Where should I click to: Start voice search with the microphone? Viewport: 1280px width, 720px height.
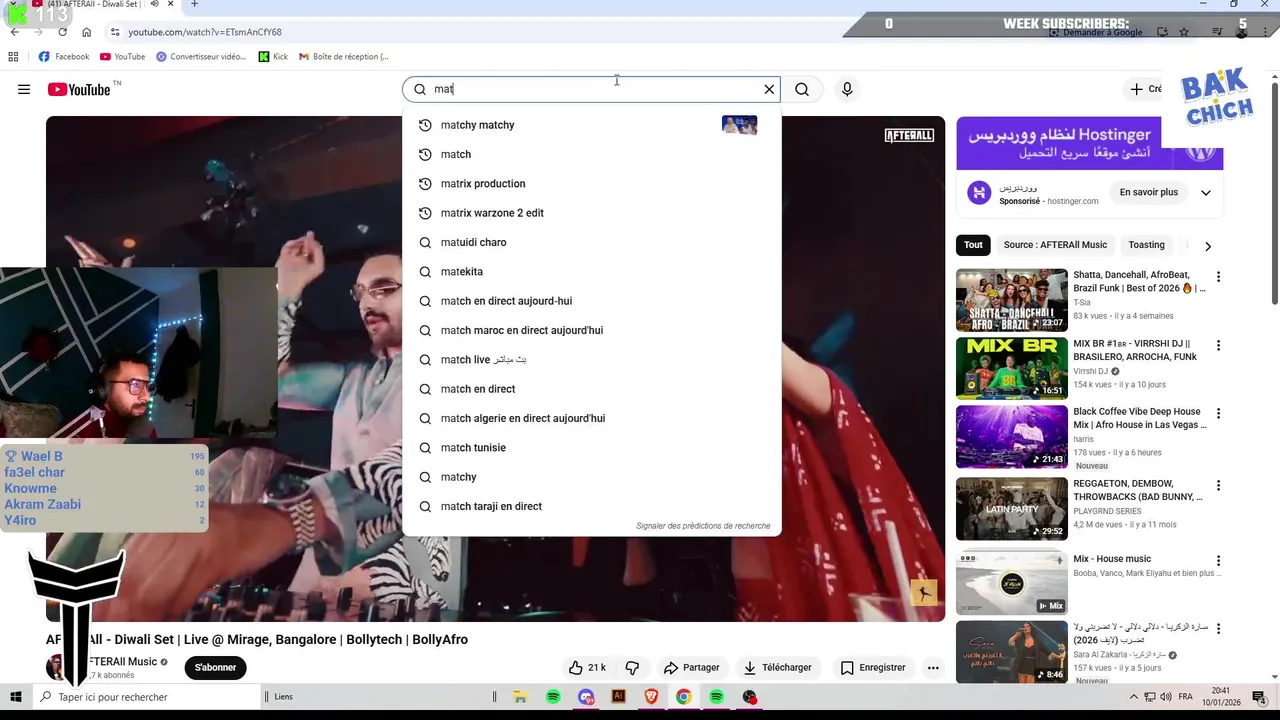point(847,89)
